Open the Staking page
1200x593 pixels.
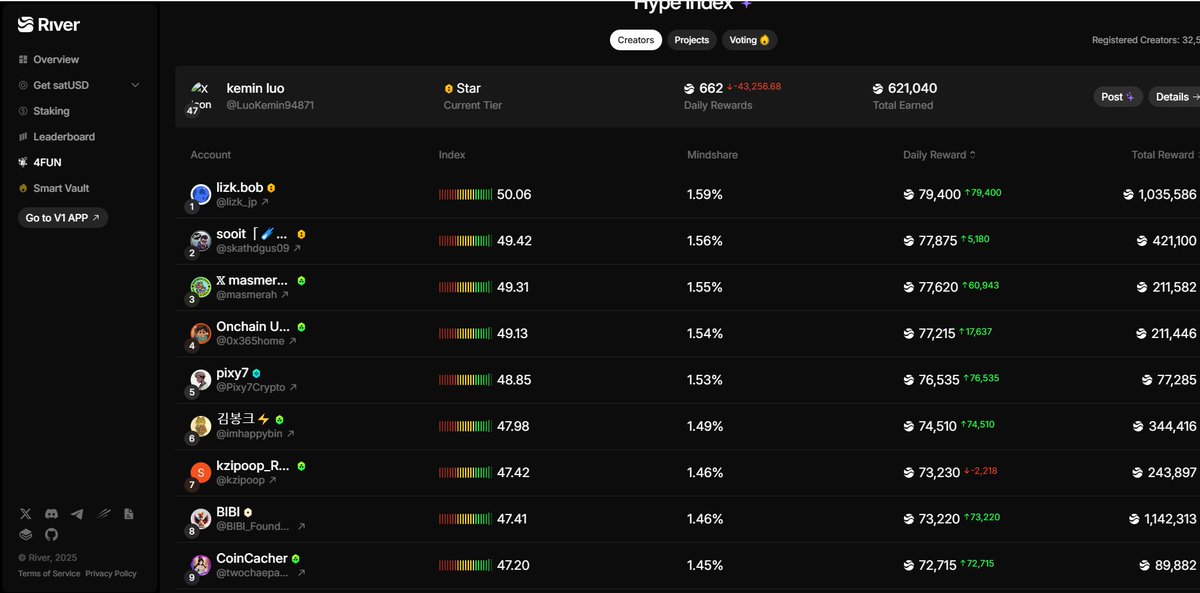point(51,111)
